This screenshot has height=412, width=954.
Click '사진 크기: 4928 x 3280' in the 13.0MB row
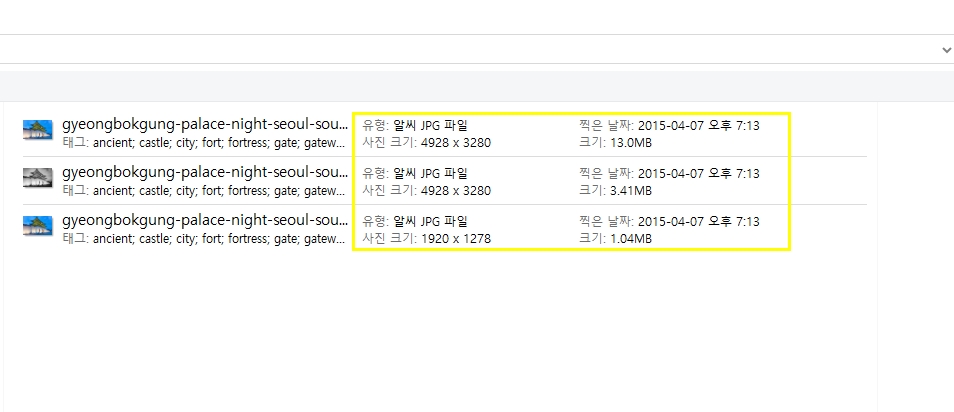427,143
